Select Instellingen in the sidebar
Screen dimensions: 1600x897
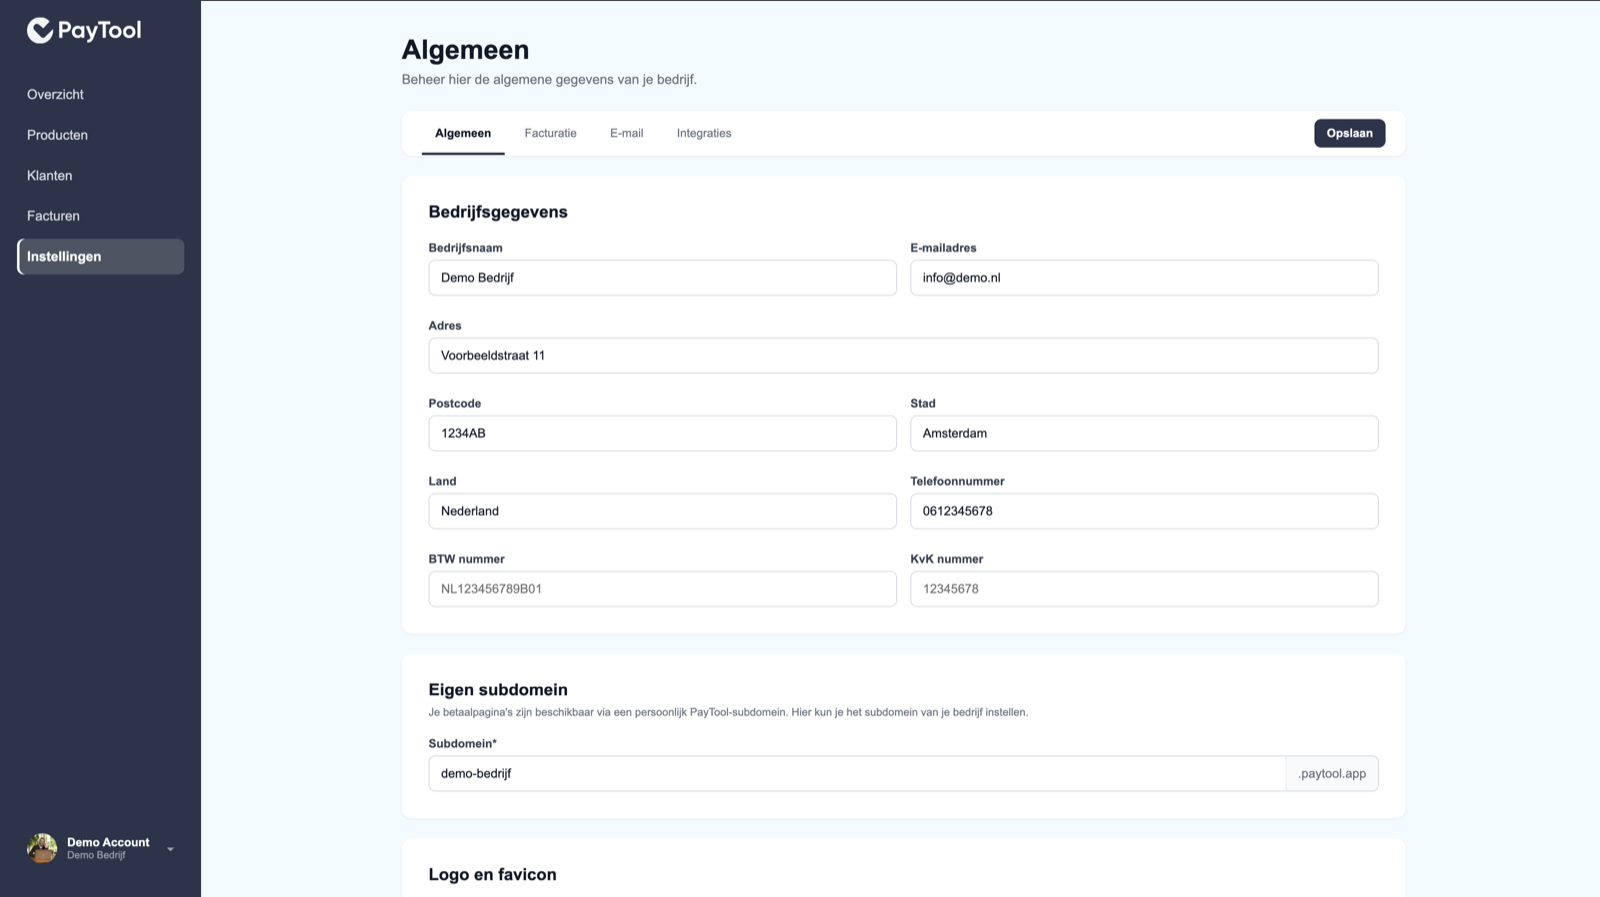101,256
